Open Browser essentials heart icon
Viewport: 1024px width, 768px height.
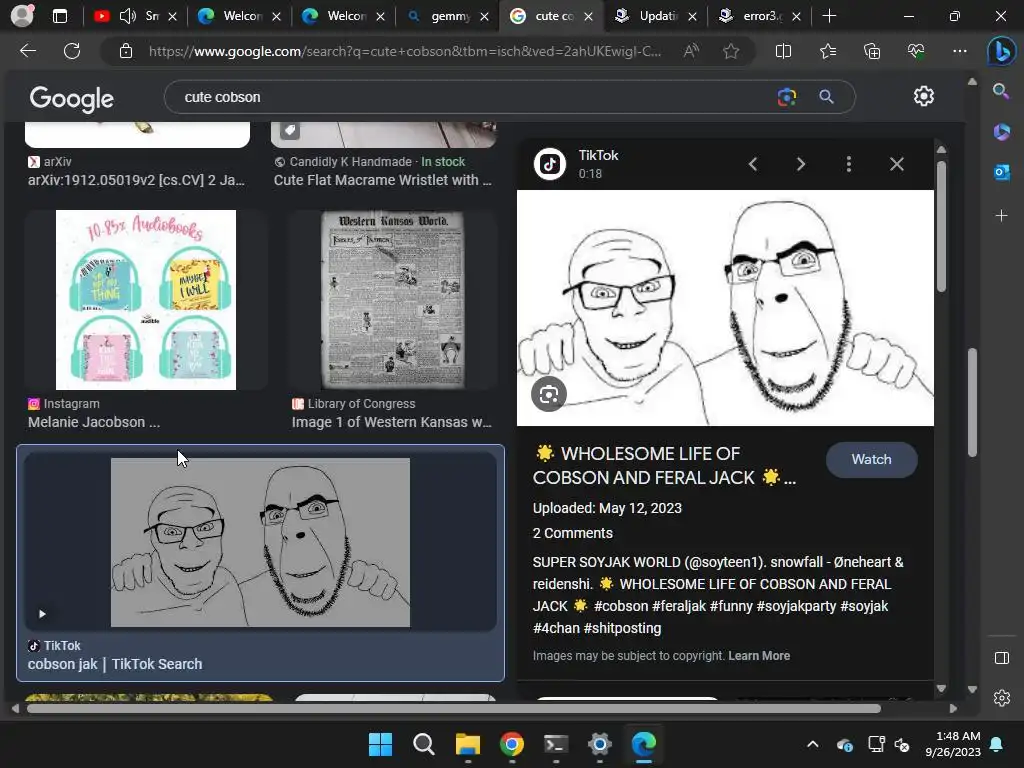pyautogui.click(x=916, y=51)
